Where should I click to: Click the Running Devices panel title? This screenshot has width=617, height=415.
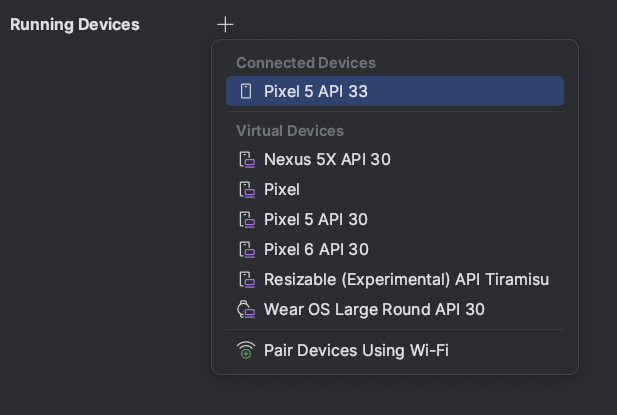pos(75,24)
